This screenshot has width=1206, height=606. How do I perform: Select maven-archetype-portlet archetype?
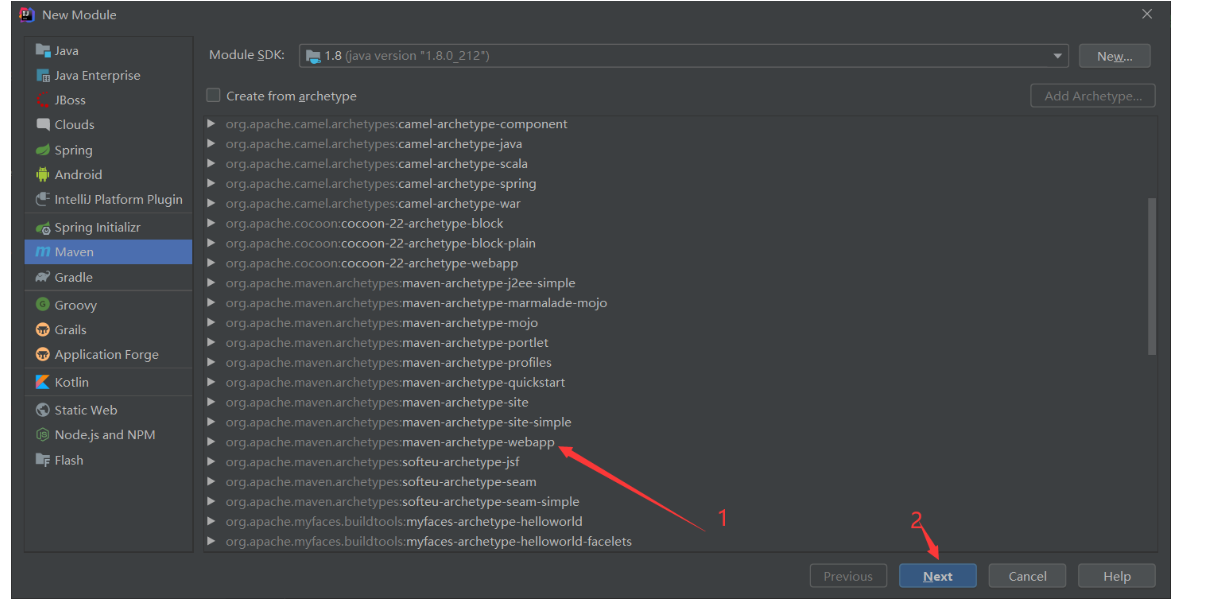(387, 343)
